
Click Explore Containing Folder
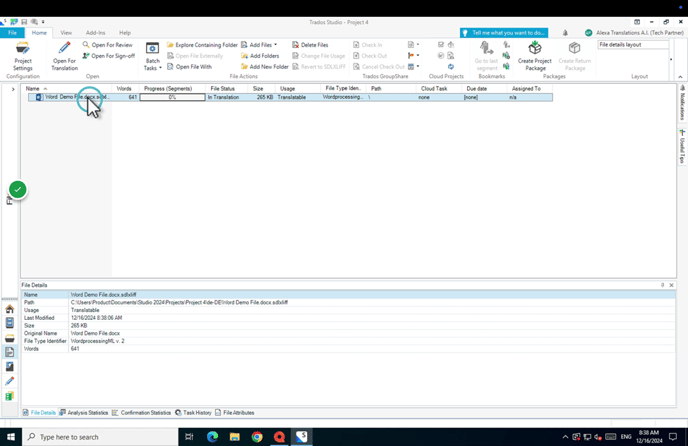(202, 45)
